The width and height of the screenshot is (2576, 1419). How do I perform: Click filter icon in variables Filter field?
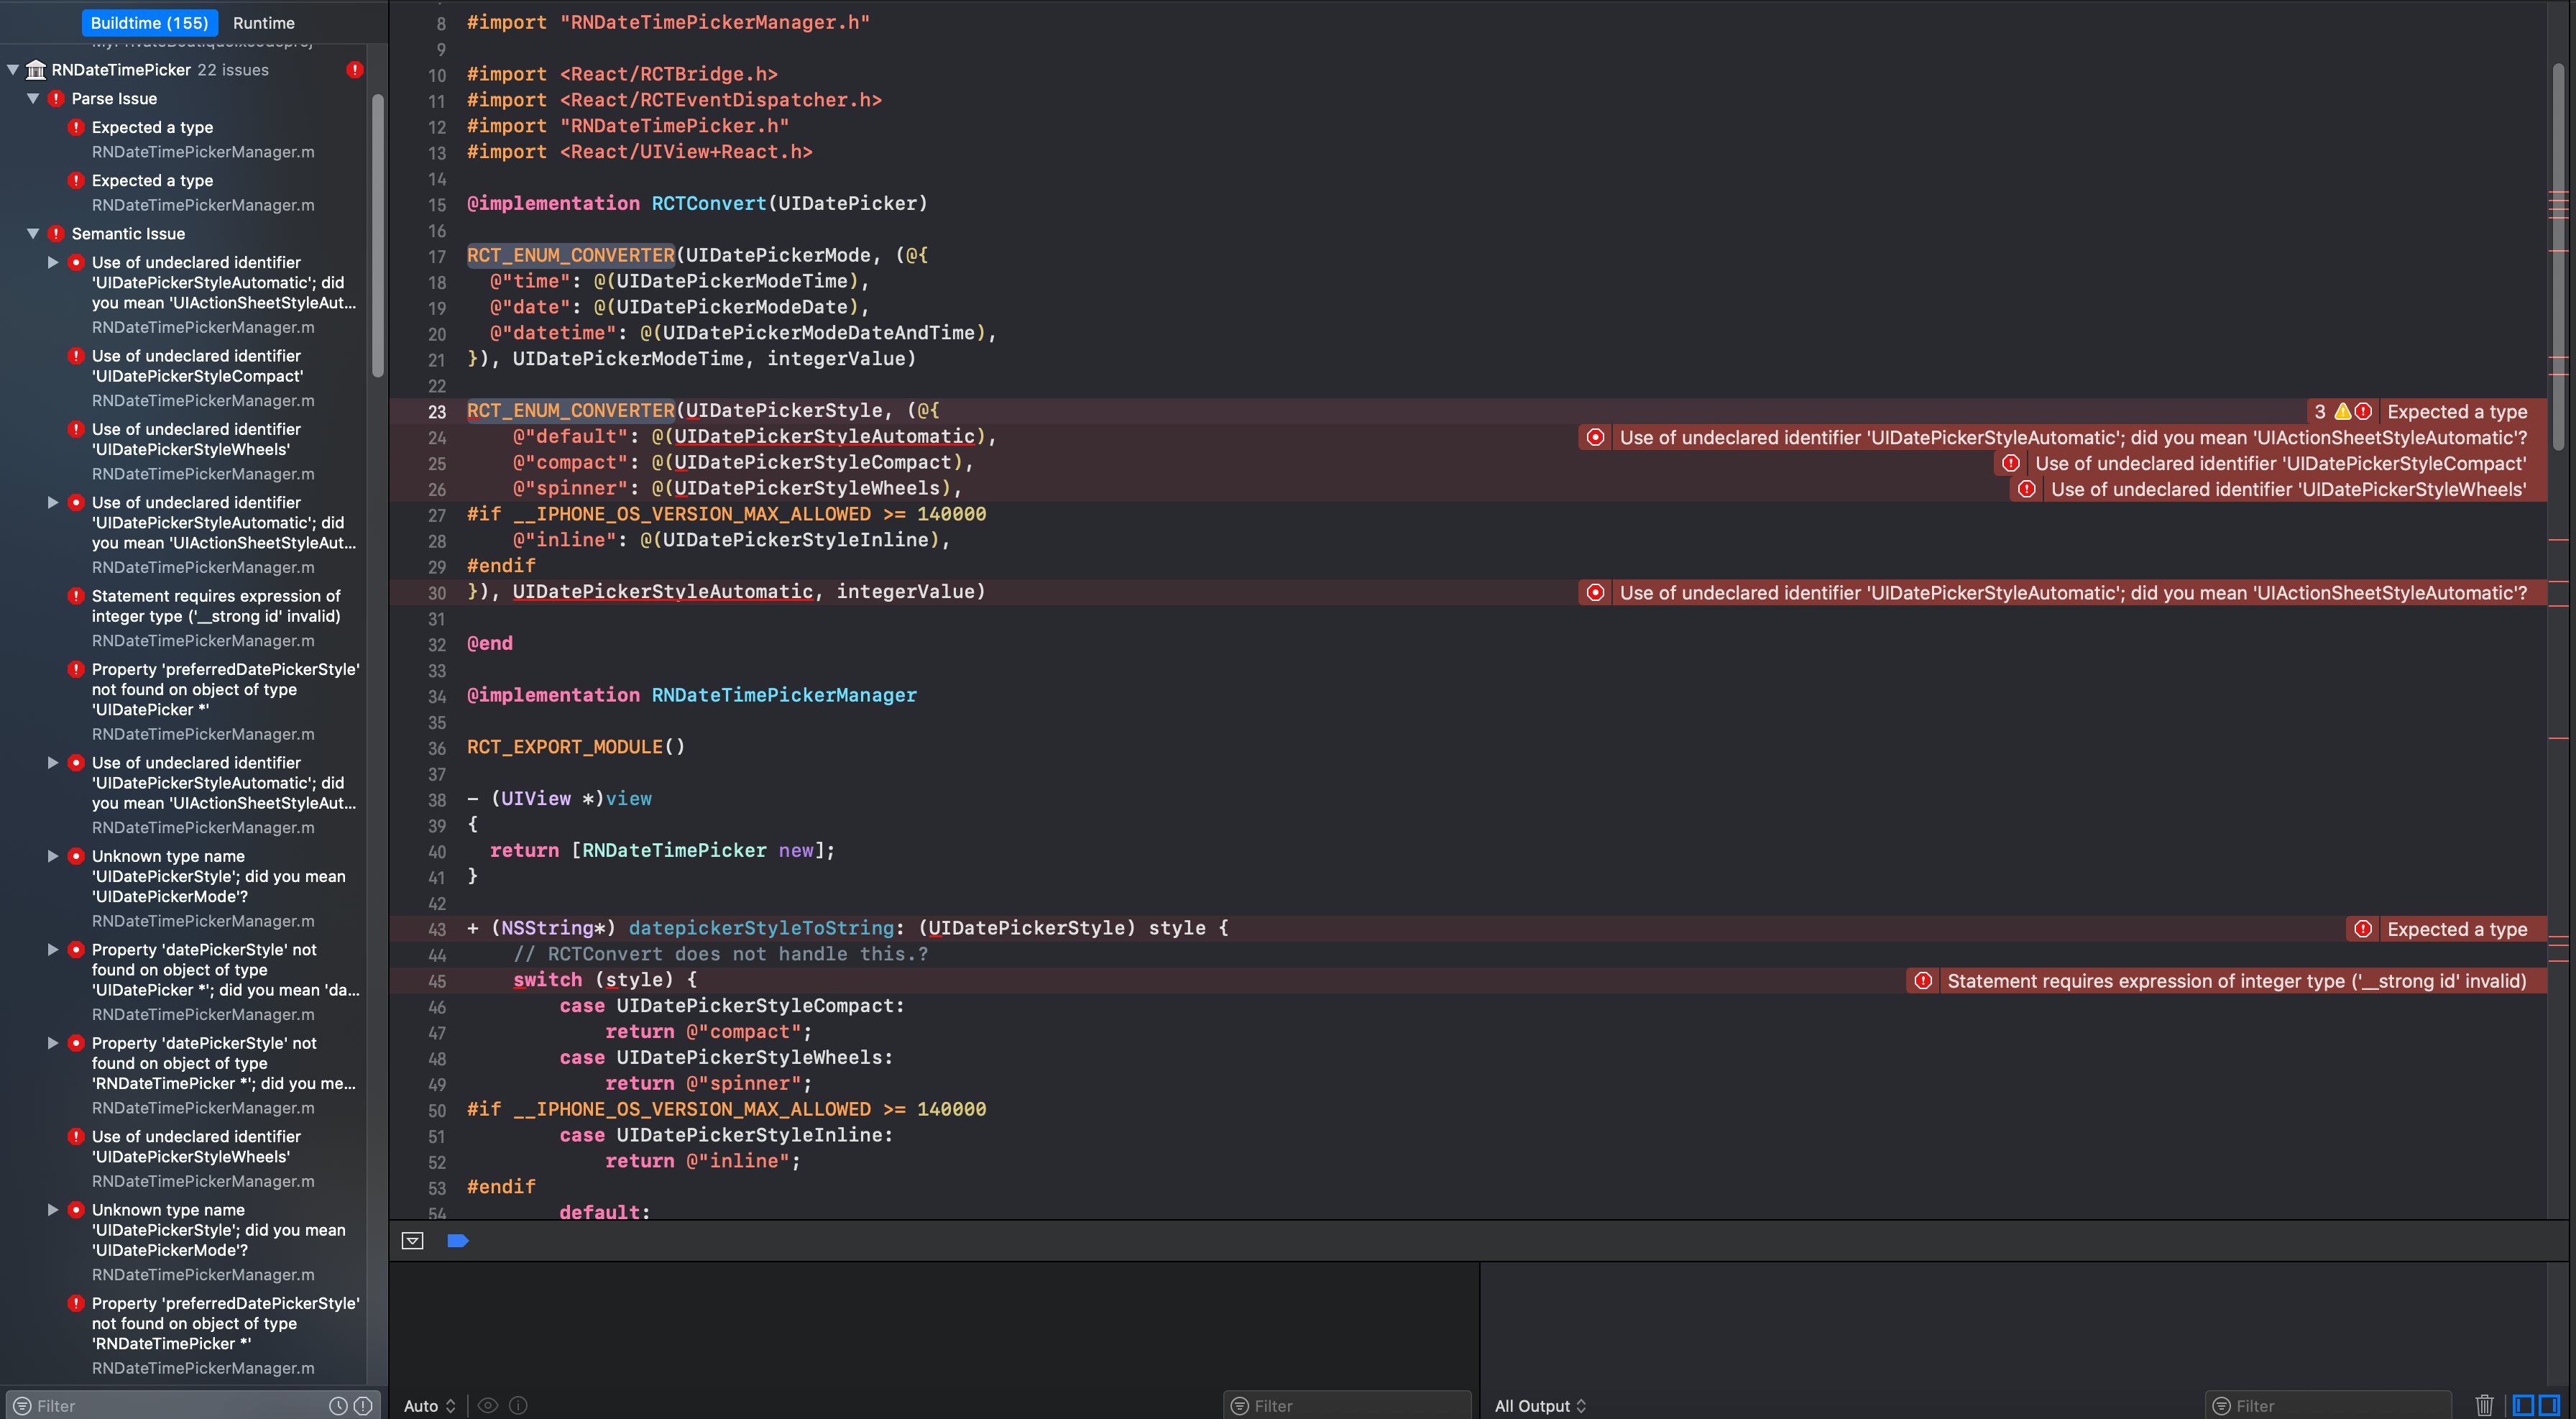[1239, 1406]
